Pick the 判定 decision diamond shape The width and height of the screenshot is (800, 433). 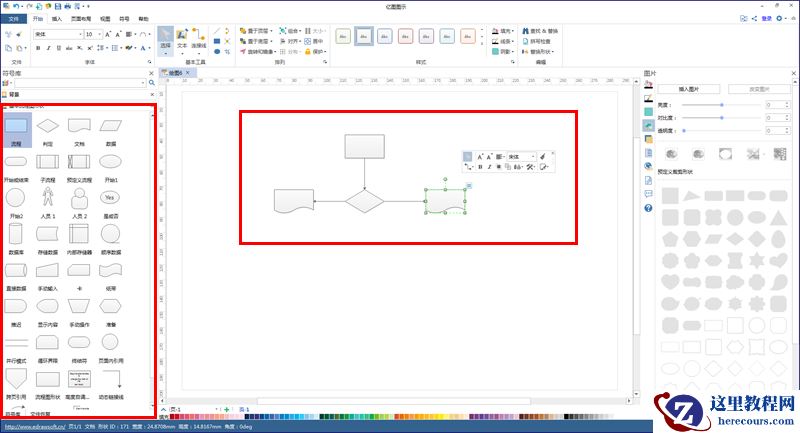[x=47, y=125]
